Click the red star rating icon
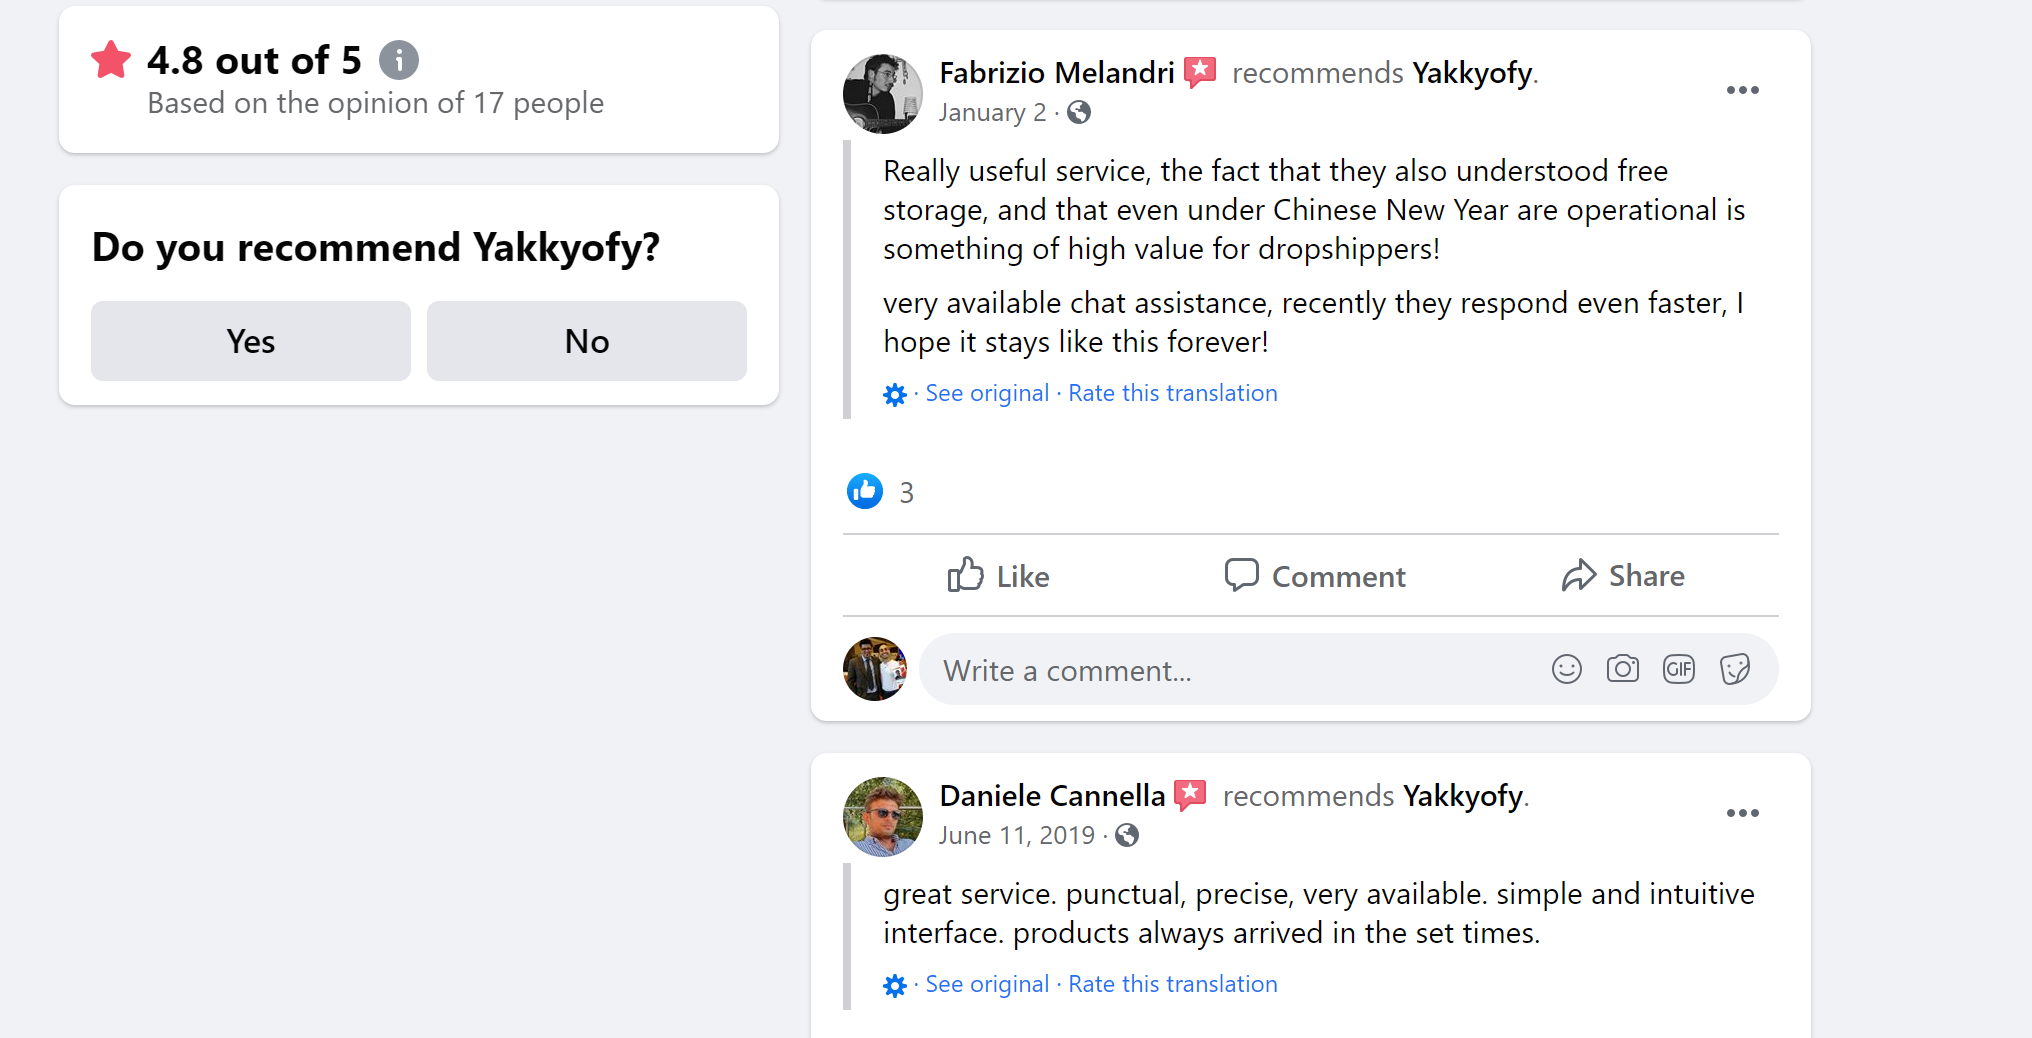 [110, 59]
